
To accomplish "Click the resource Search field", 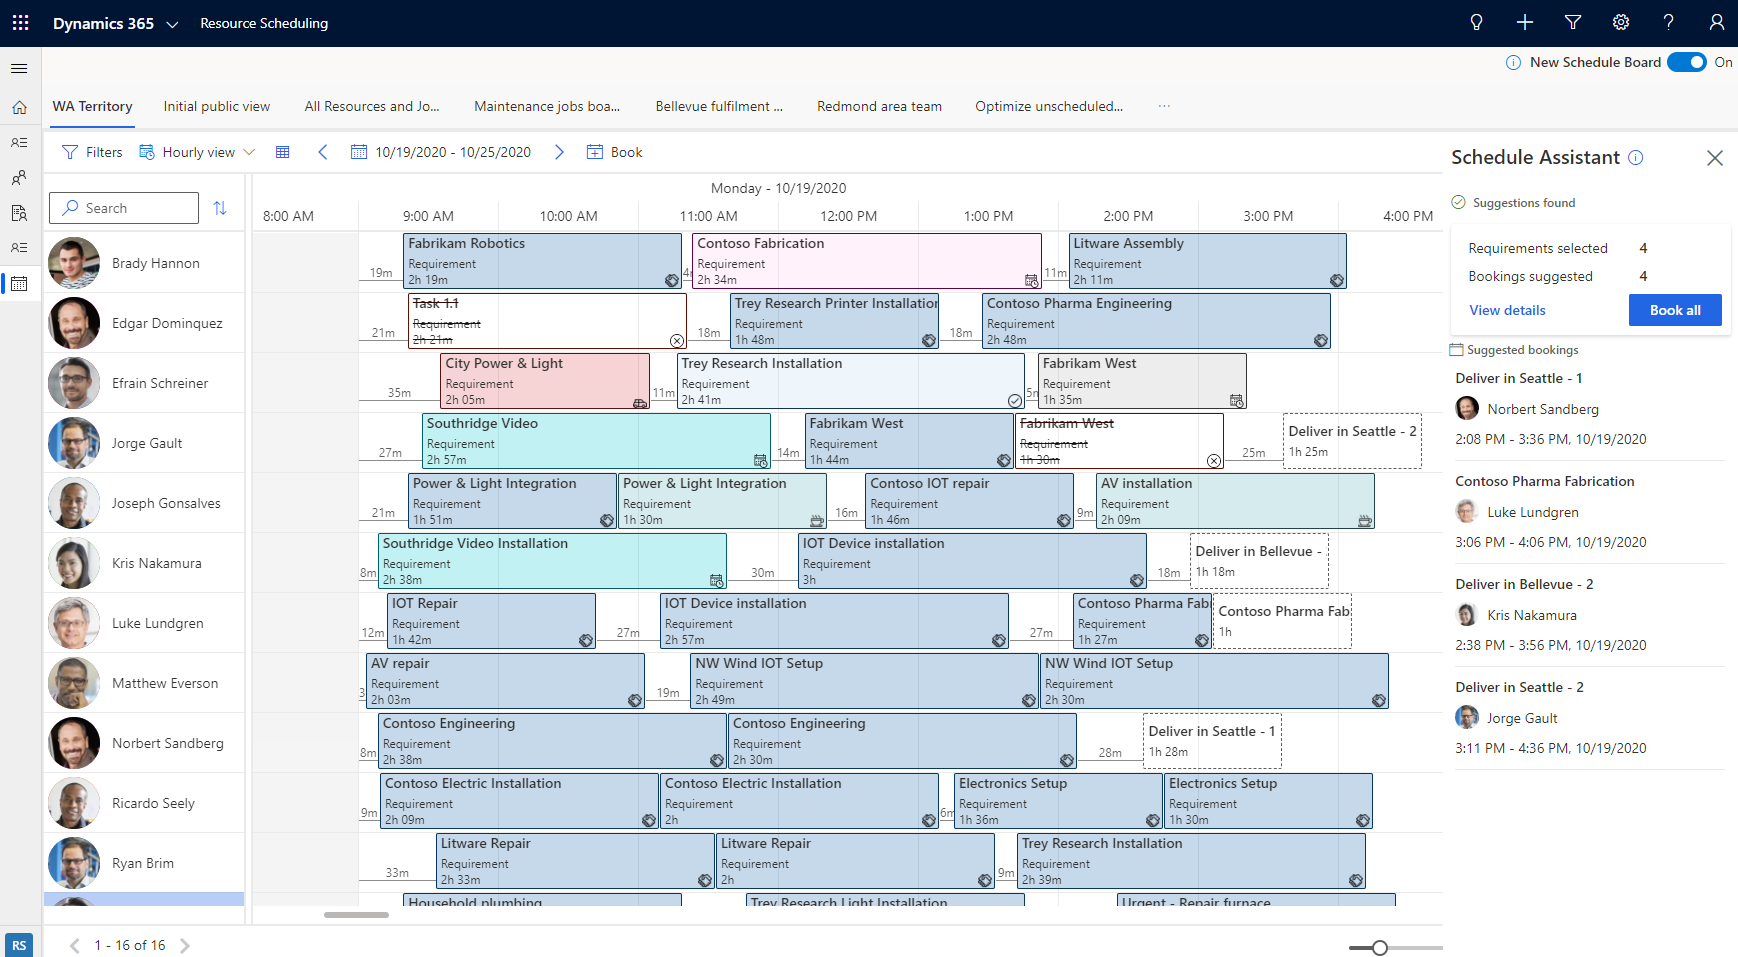I will [124, 208].
